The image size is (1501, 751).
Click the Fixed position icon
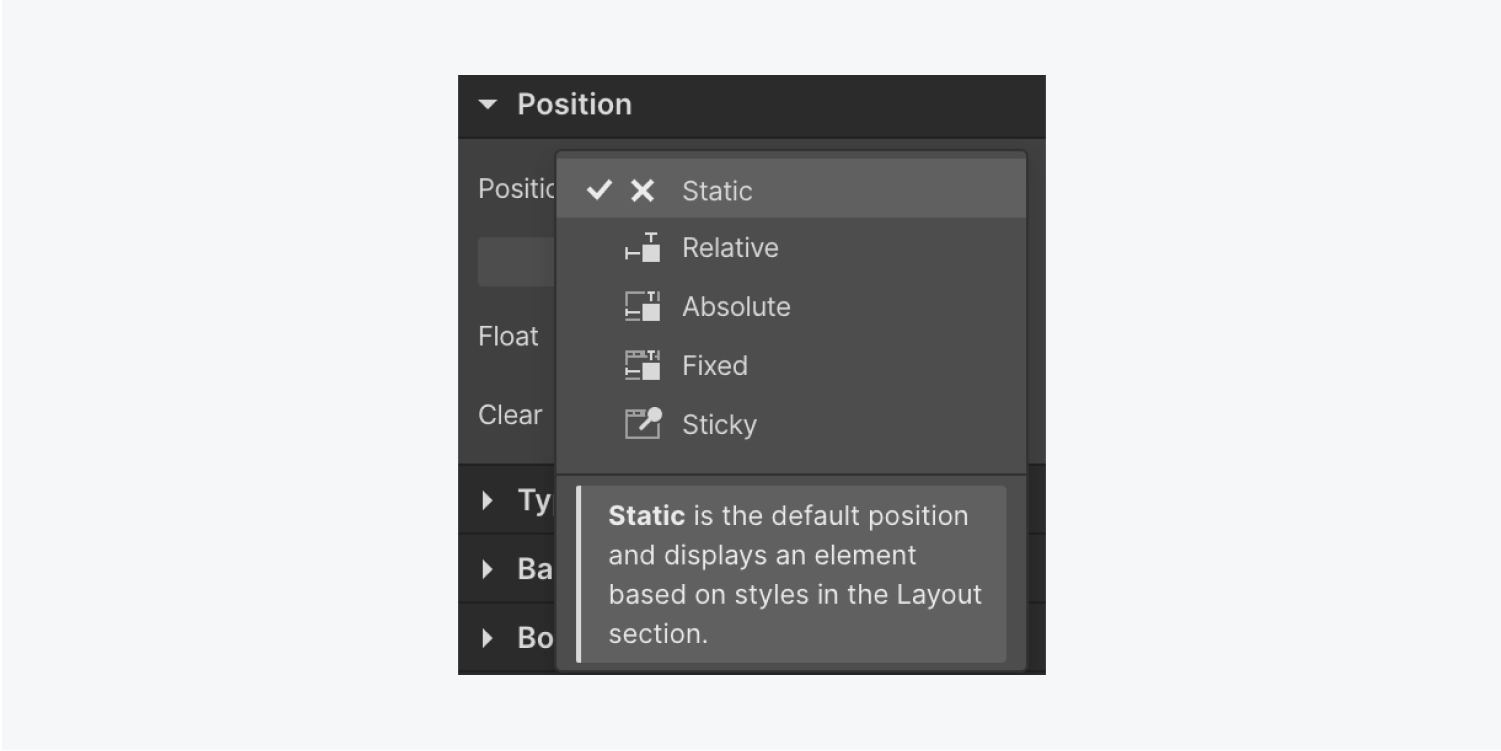[x=642, y=365]
